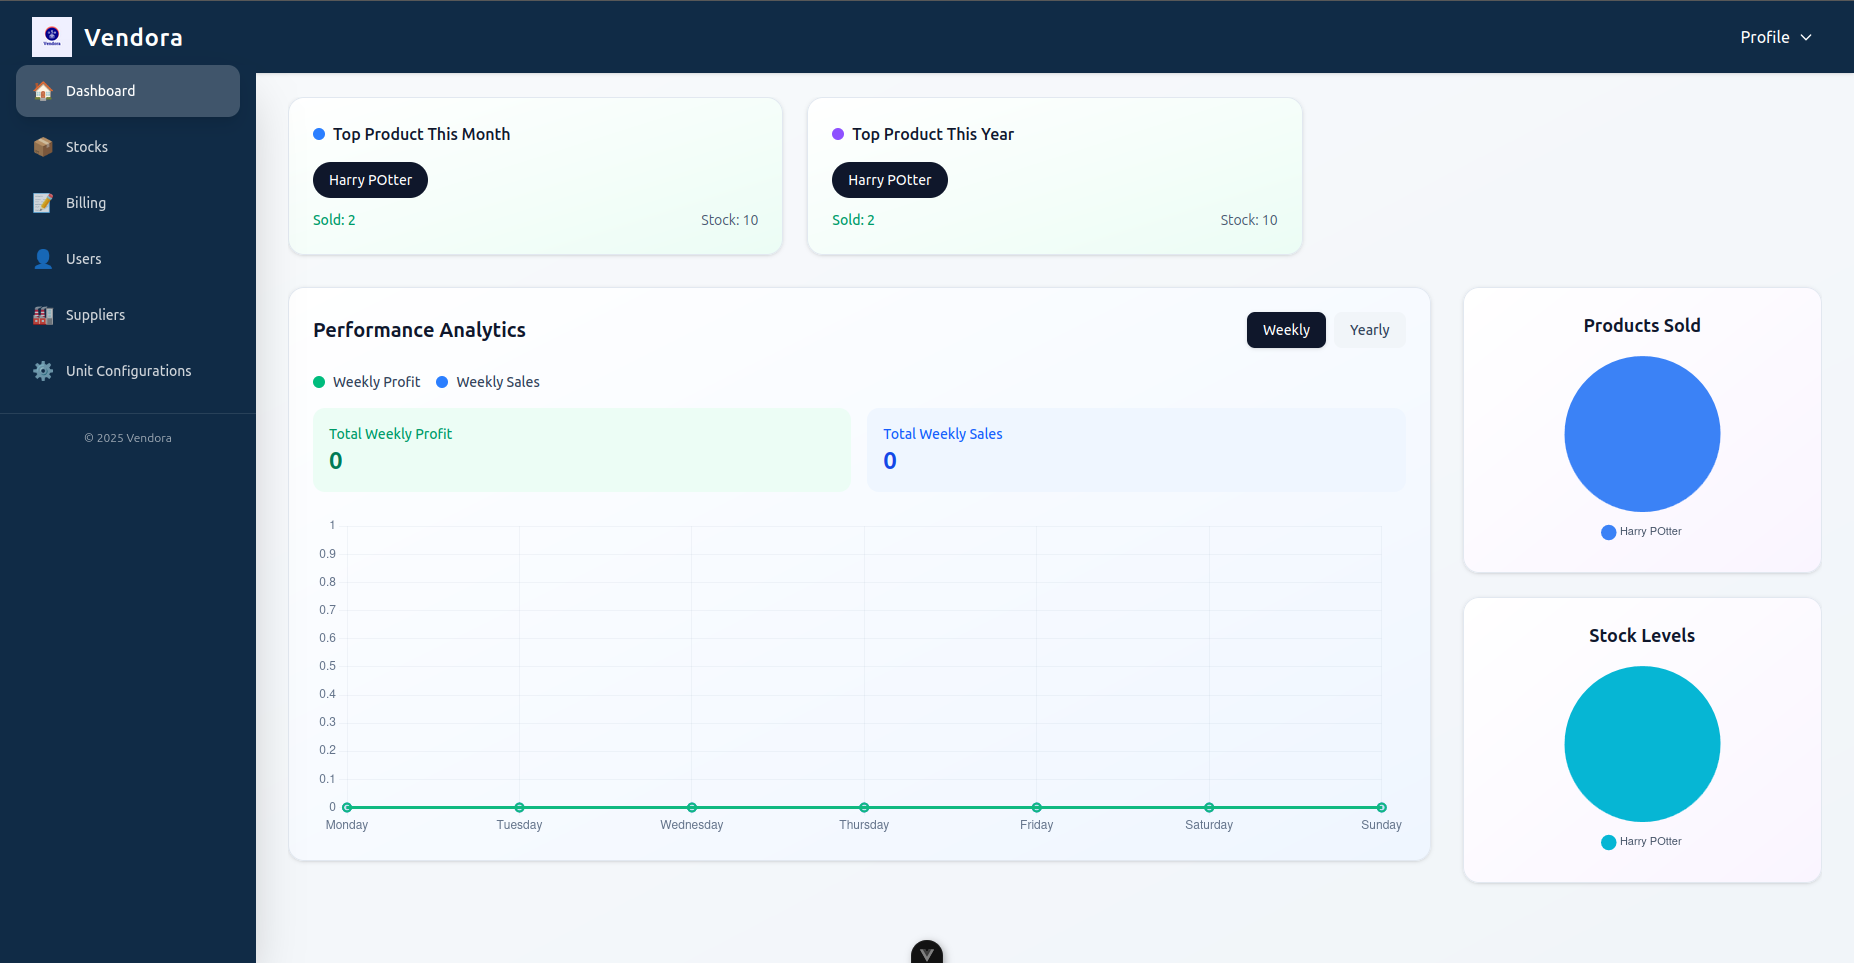This screenshot has height=963, width=1854.
Task: Click the Monday data point on chart
Action: point(347,807)
